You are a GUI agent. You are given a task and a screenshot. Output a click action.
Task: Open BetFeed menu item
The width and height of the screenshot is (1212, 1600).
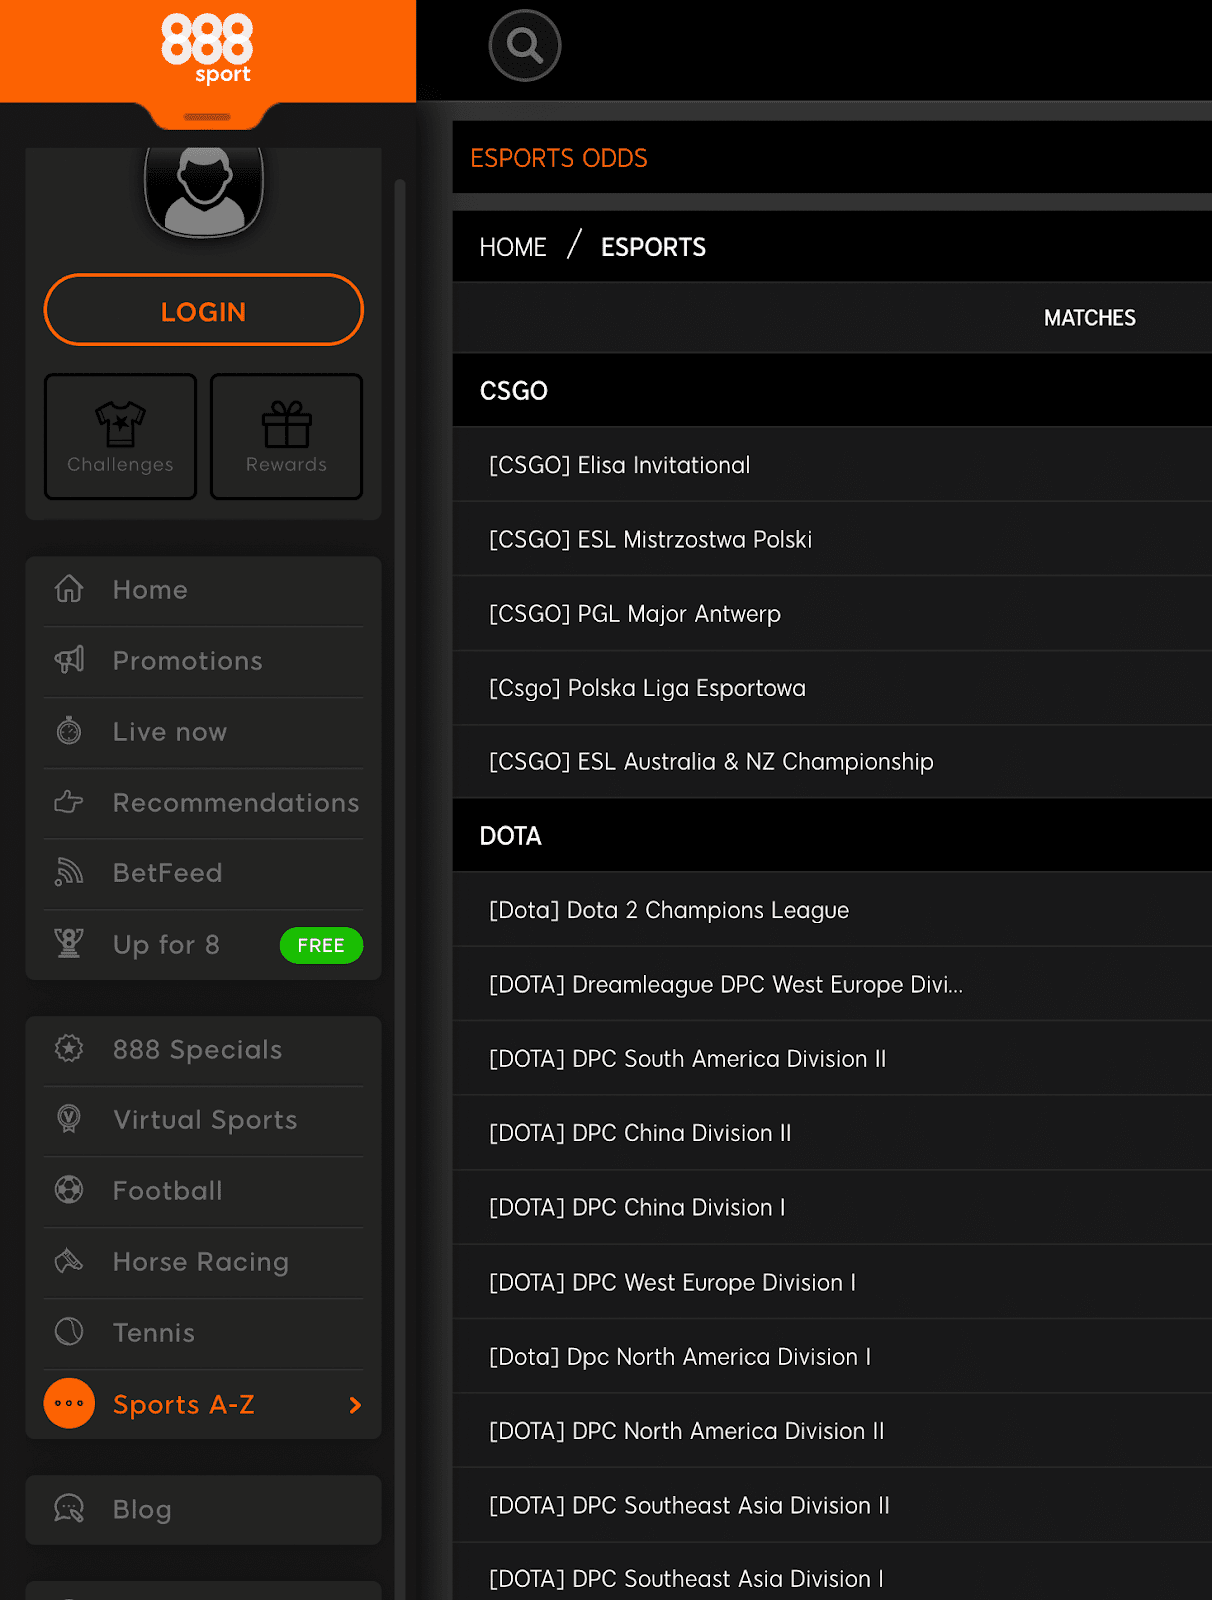(204, 873)
